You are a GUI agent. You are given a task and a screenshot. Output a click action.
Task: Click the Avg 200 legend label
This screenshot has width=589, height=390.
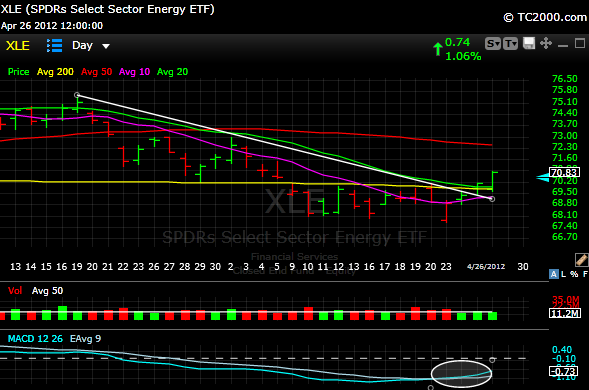(x=55, y=72)
